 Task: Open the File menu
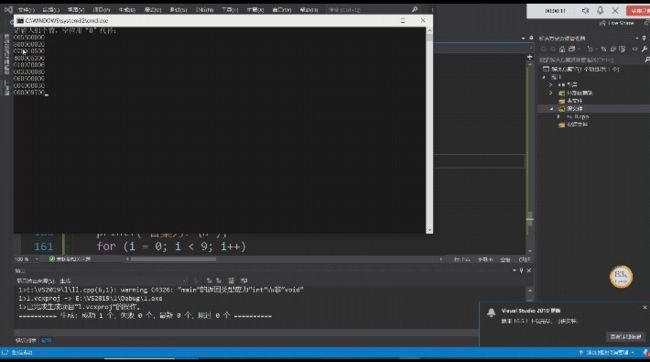pyautogui.click(x=26, y=10)
